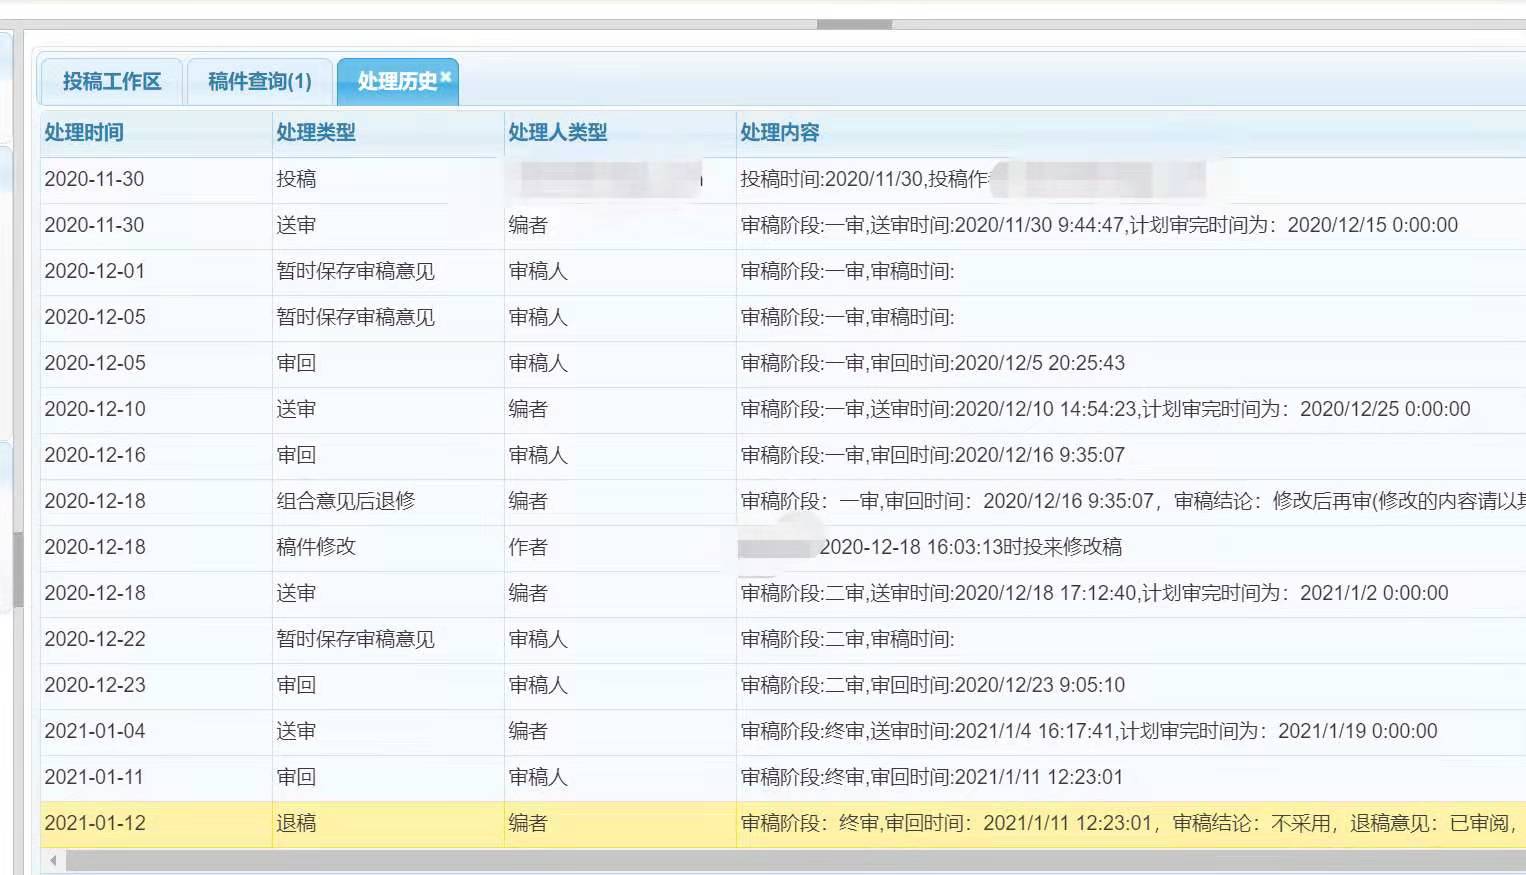Screen dimensions: 1526x875
Task: Sort by the 处理时间 column header
Action: 84,132
